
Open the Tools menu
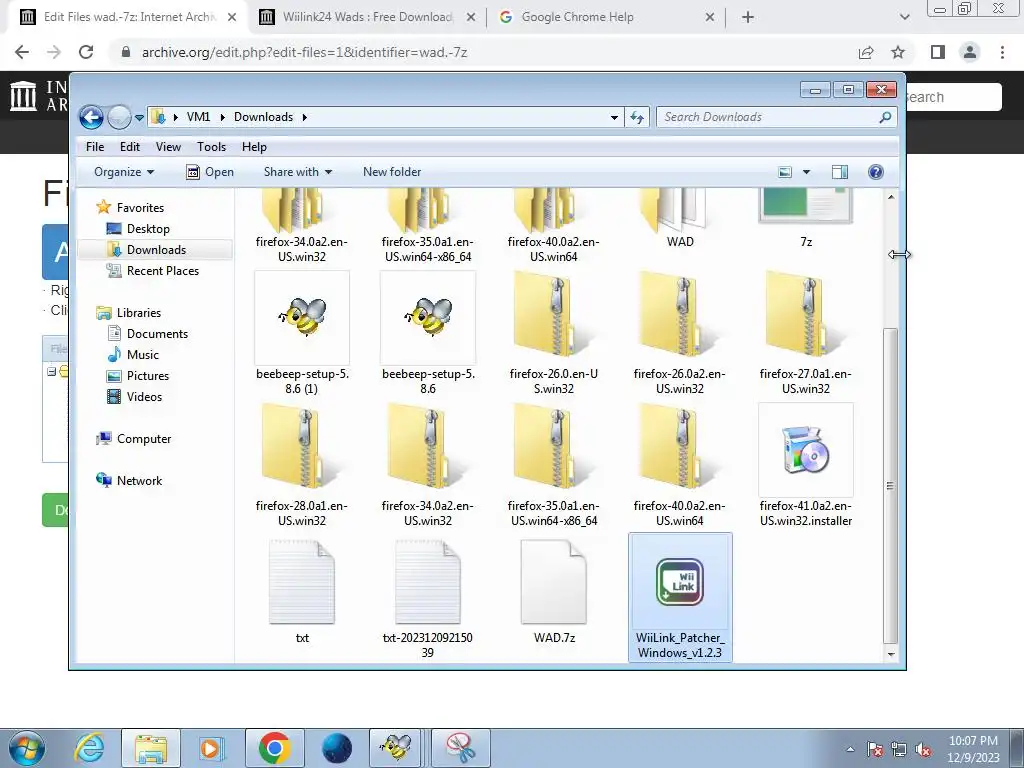click(212, 147)
